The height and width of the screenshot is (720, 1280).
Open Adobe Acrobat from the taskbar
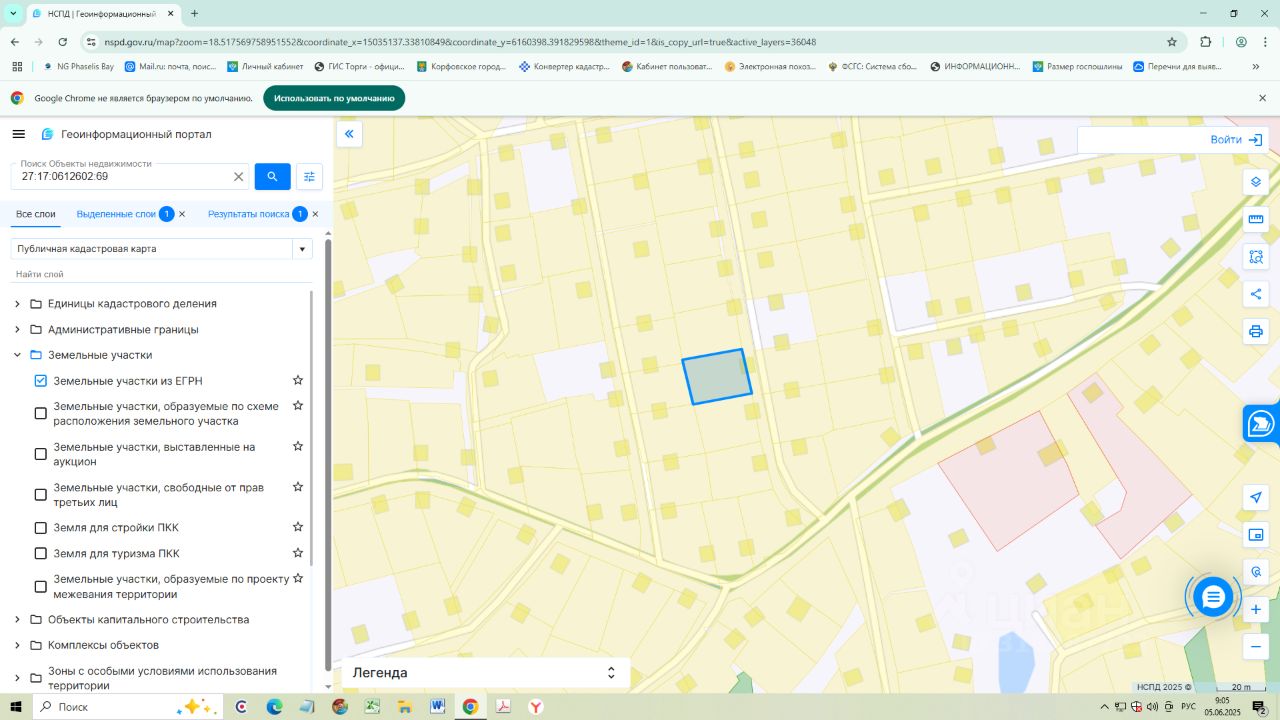click(x=503, y=707)
